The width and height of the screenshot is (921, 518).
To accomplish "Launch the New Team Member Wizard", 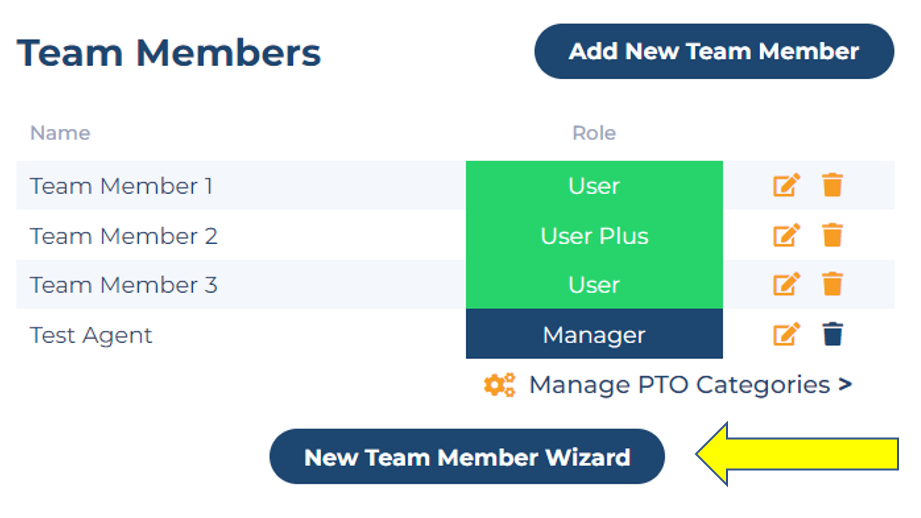I will [x=467, y=456].
